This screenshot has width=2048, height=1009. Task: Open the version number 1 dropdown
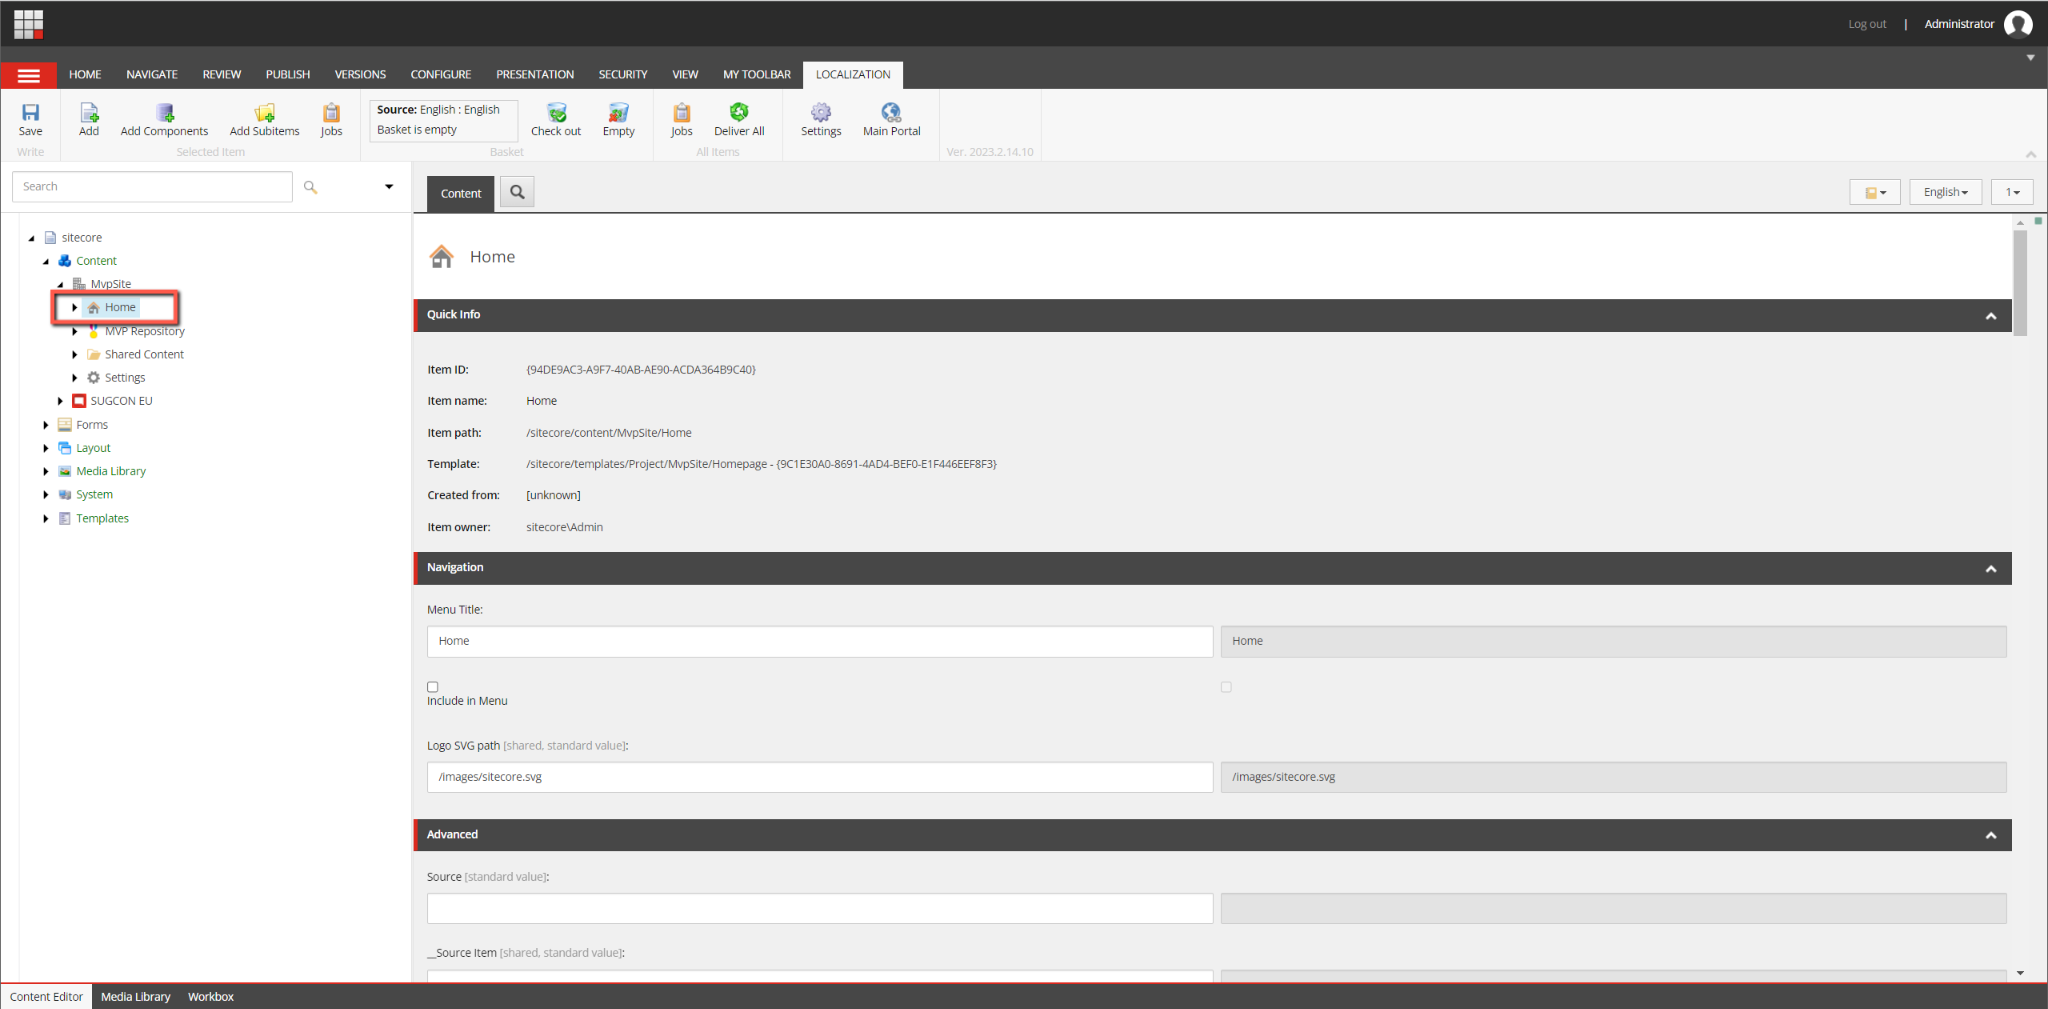(2012, 192)
